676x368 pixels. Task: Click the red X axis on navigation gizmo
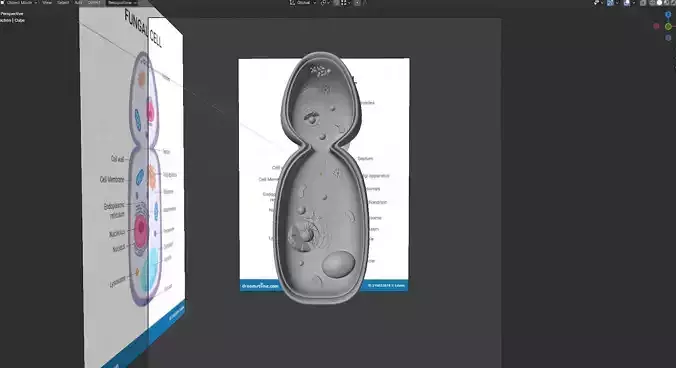click(x=656, y=26)
